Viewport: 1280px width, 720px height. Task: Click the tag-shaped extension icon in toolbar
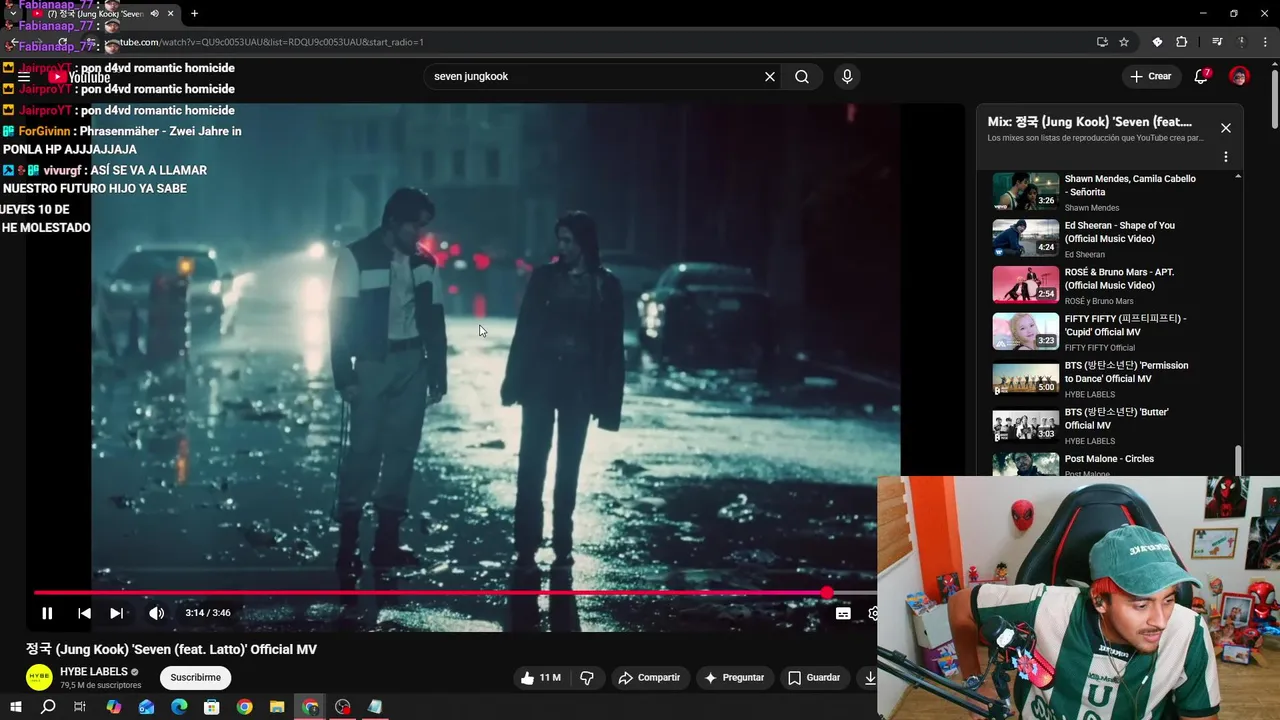[x=1157, y=42]
